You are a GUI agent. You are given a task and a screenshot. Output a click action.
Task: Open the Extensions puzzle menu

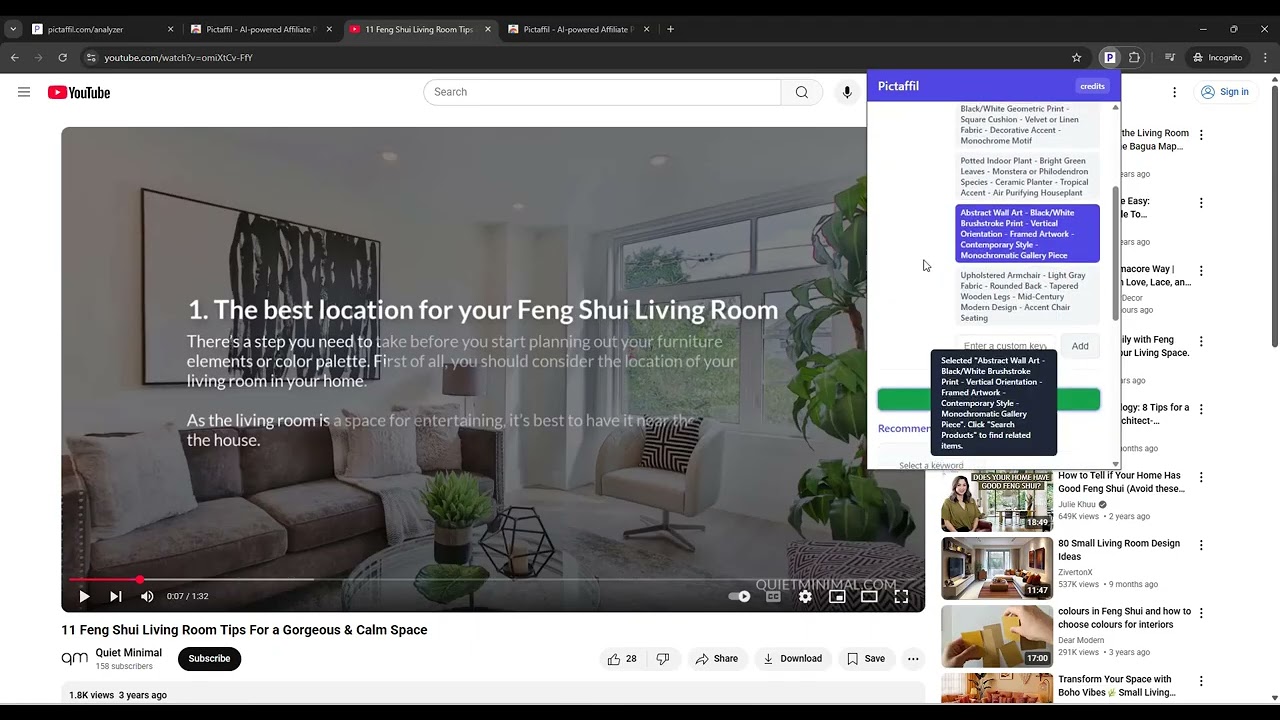[x=1134, y=58]
